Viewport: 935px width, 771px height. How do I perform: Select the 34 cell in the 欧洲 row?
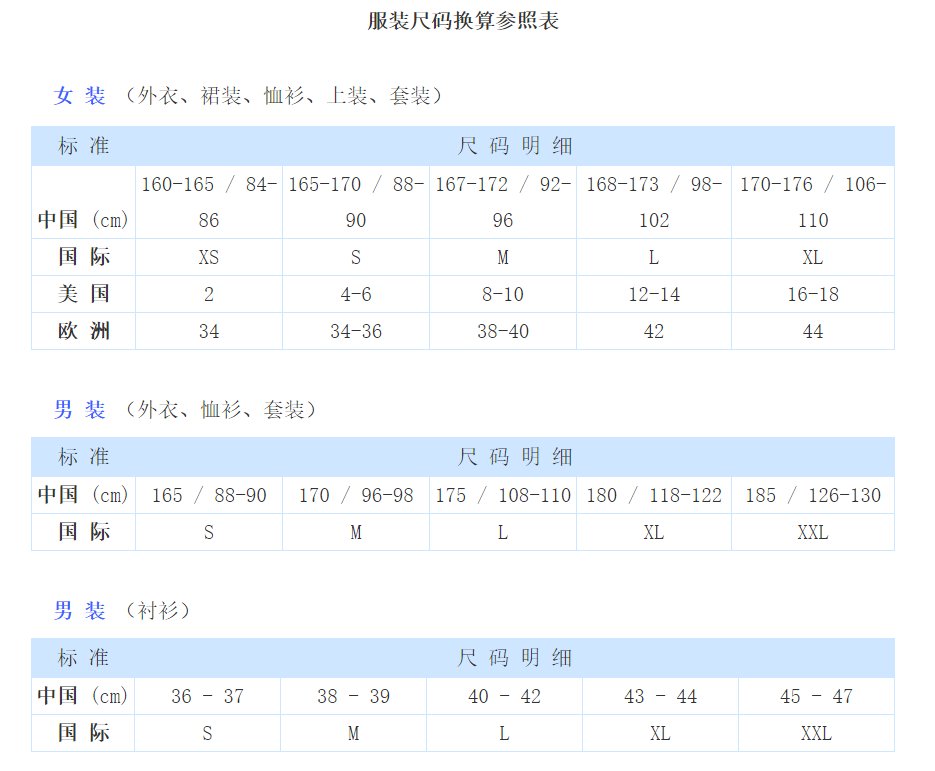tap(208, 331)
